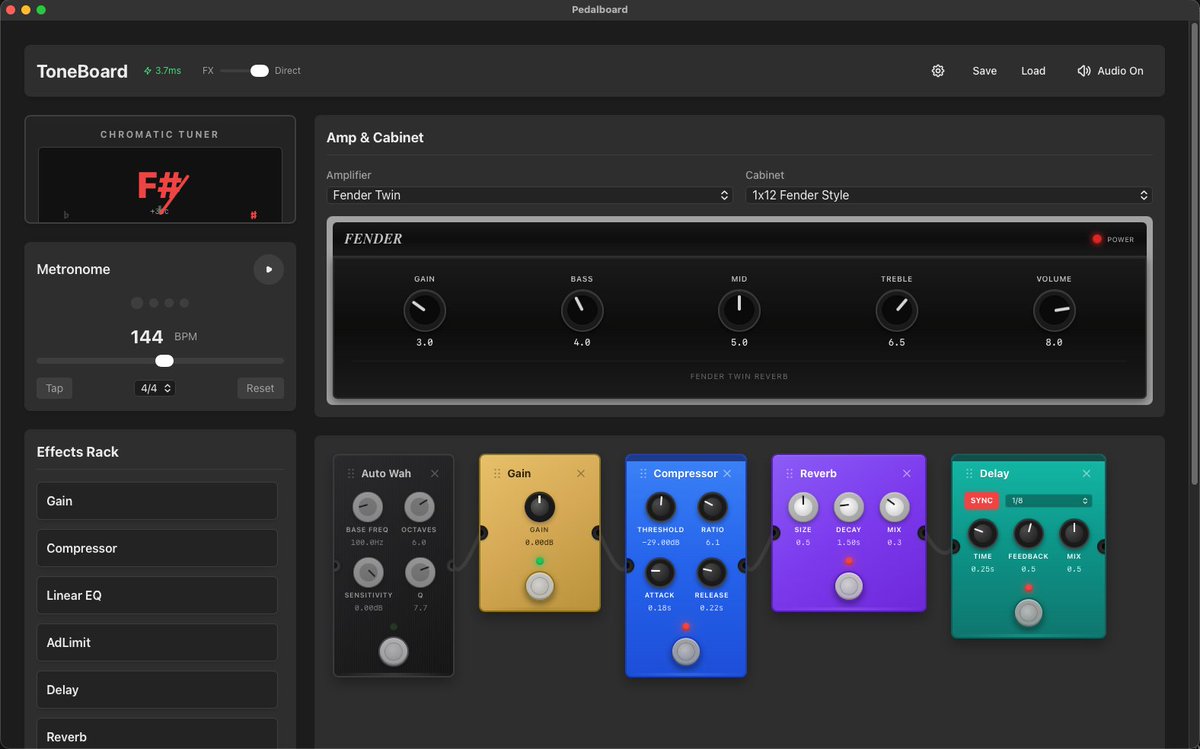
Task: Start the metronome play button
Action: 268,269
